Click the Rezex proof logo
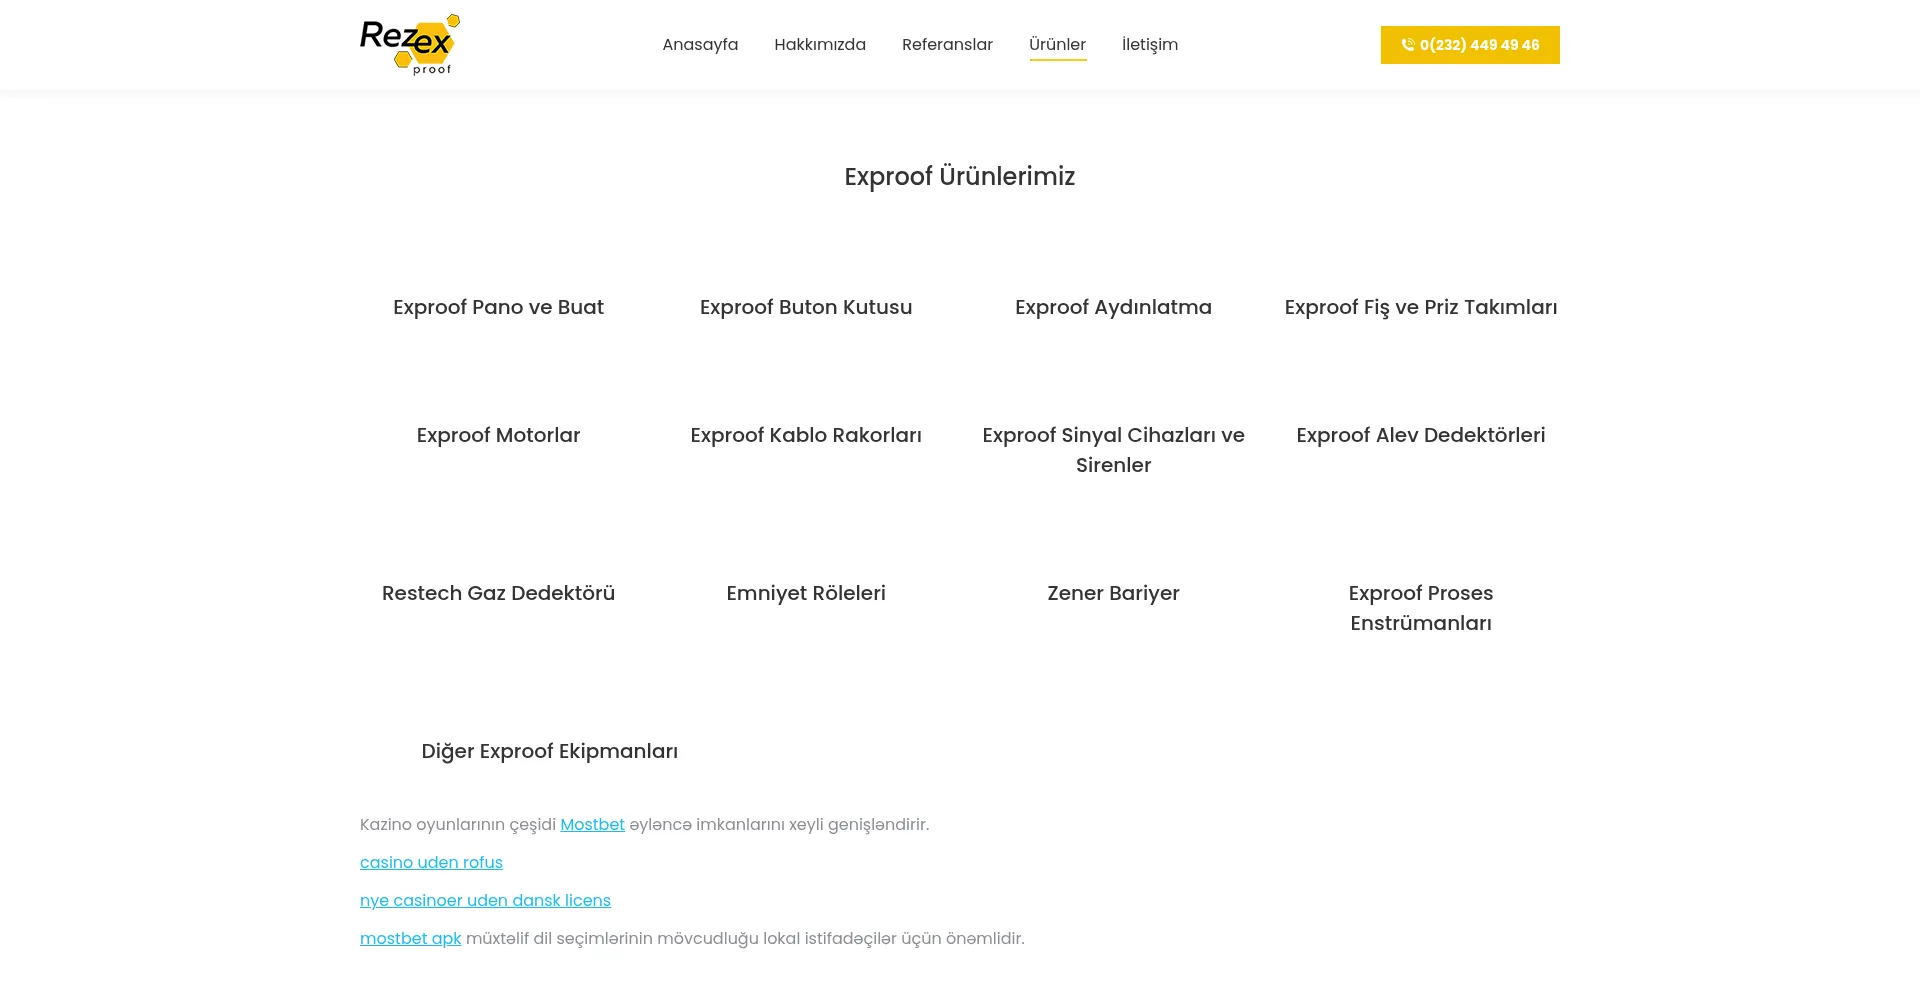The width and height of the screenshot is (1920, 993). (x=410, y=45)
